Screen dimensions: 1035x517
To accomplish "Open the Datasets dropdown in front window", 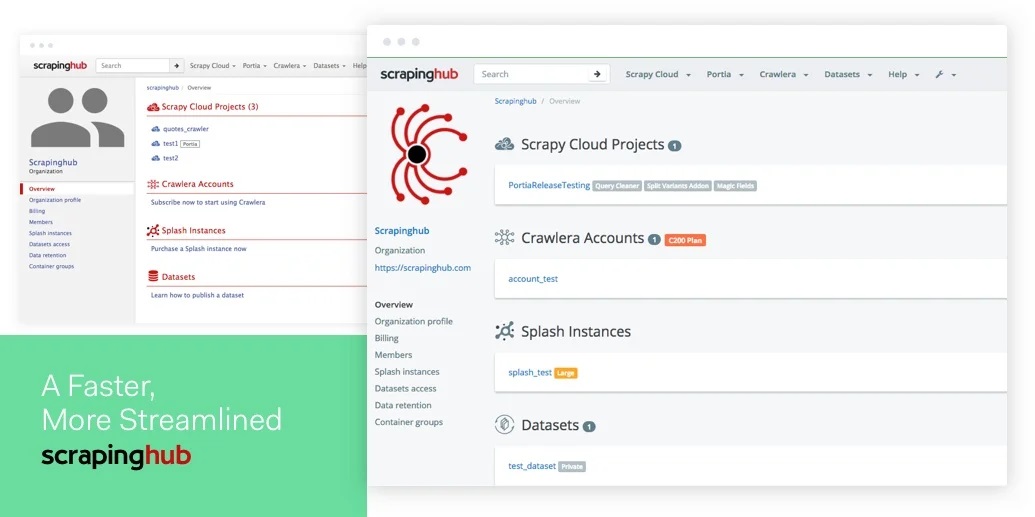I will point(848,75).
